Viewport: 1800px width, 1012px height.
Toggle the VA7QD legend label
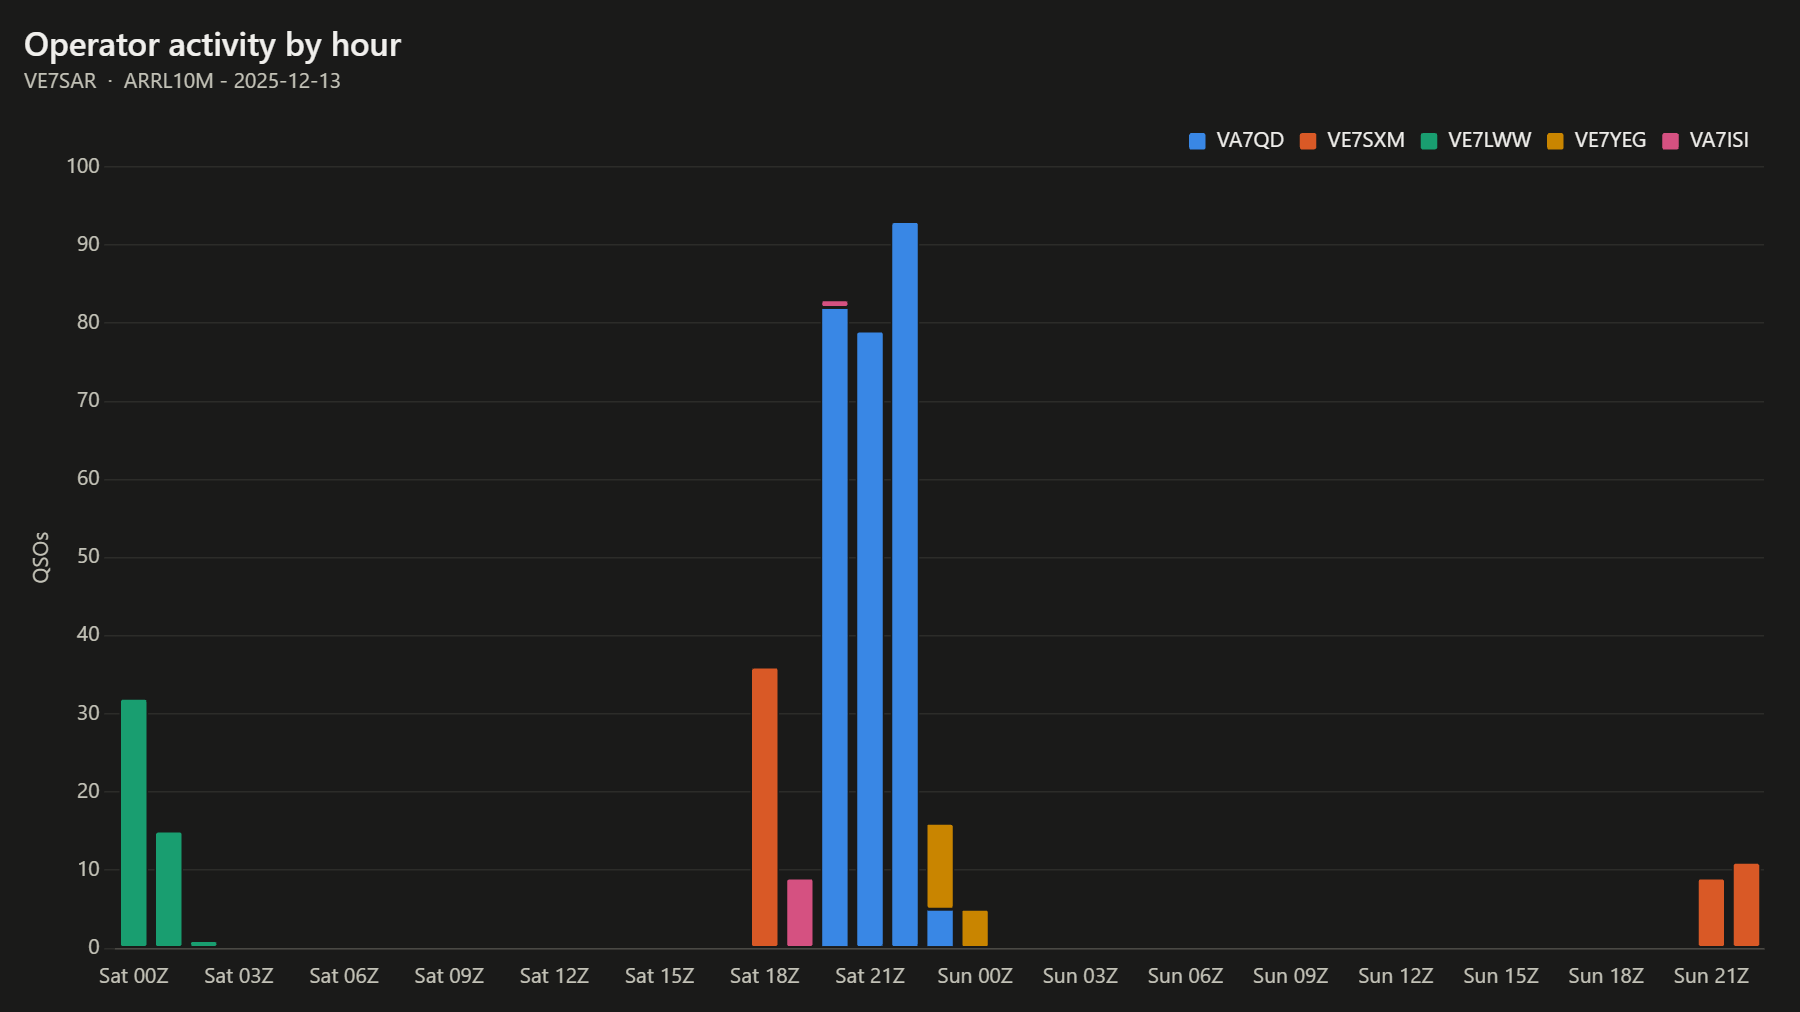(x=1250, y=141)
